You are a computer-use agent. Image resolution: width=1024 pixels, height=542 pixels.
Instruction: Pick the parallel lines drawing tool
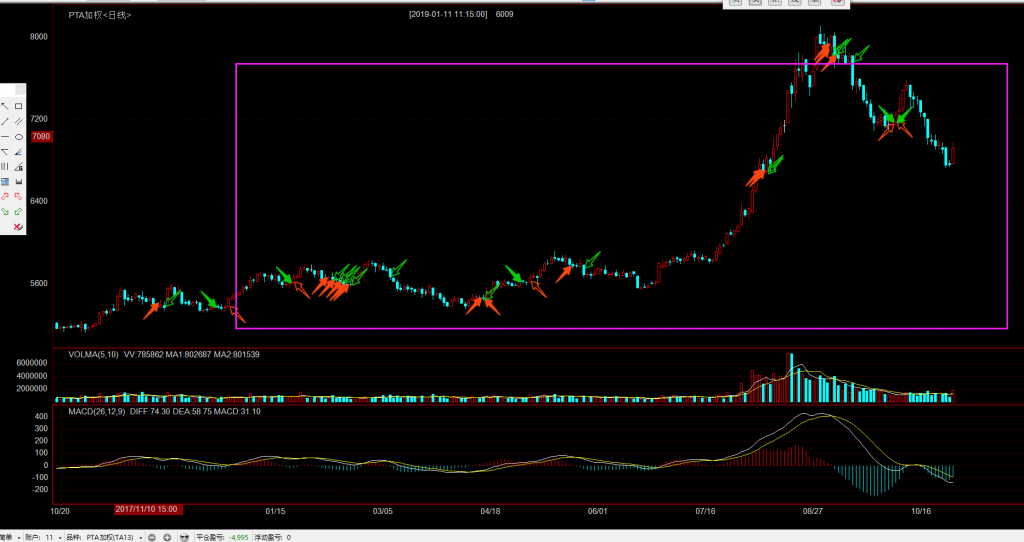19,121
